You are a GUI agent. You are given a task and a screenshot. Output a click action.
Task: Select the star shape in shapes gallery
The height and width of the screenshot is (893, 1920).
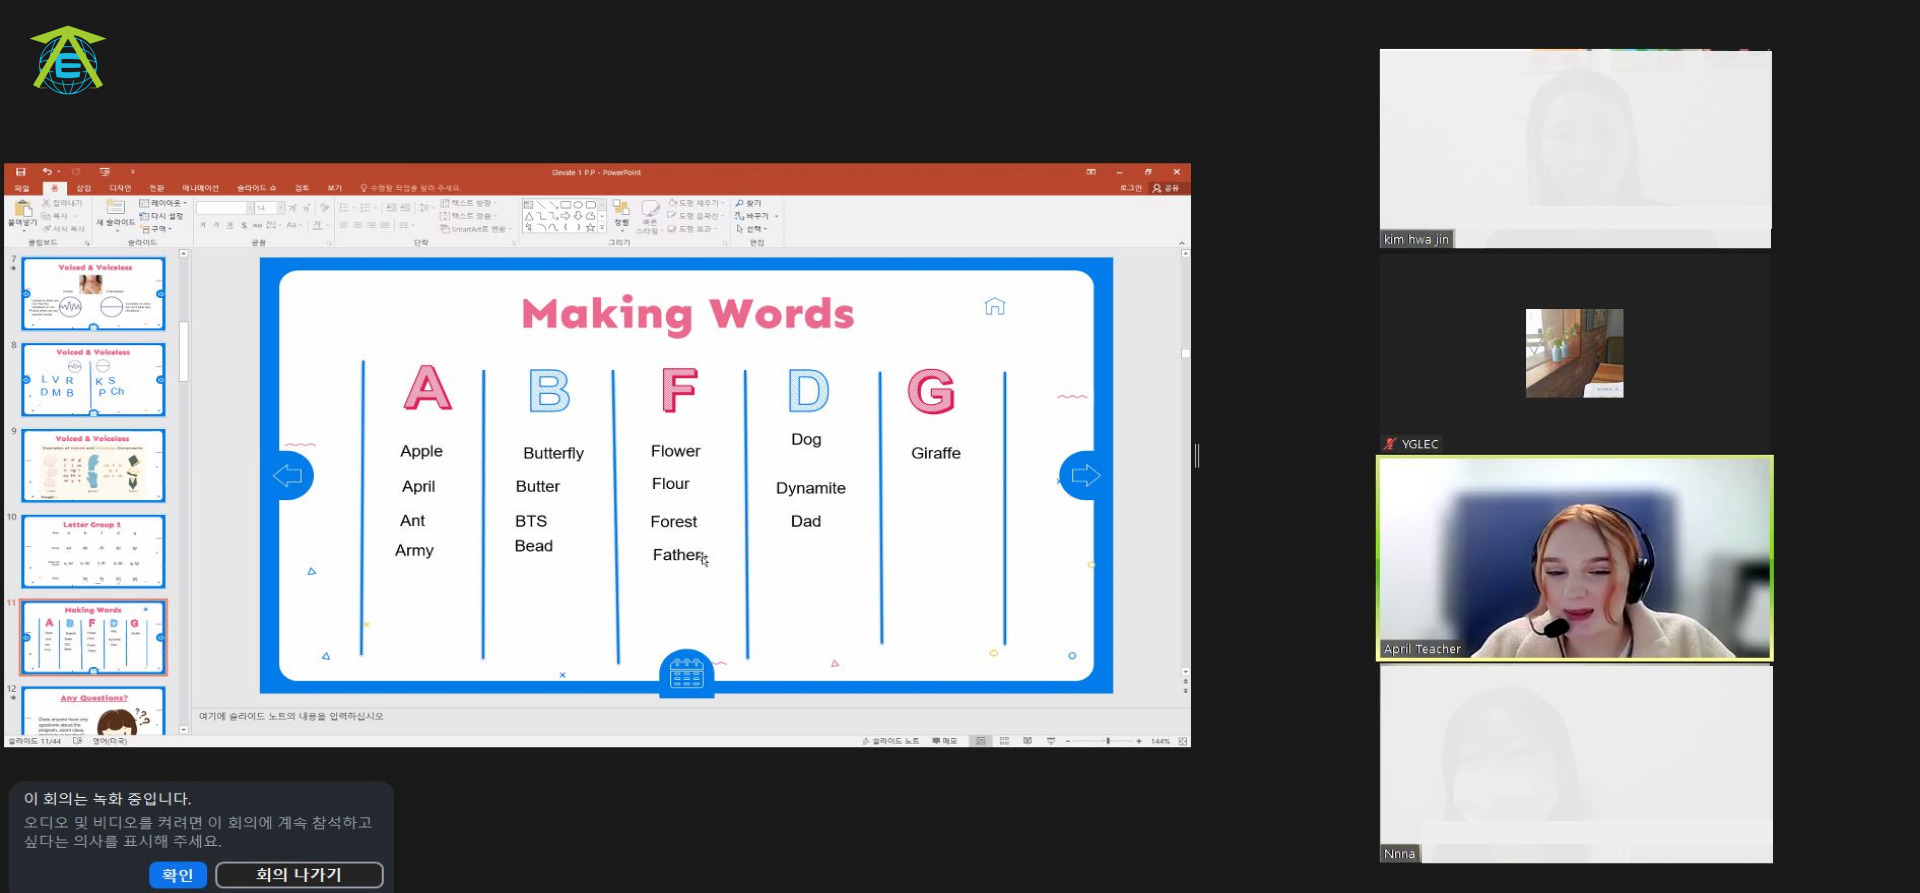[x=590, y=227]
